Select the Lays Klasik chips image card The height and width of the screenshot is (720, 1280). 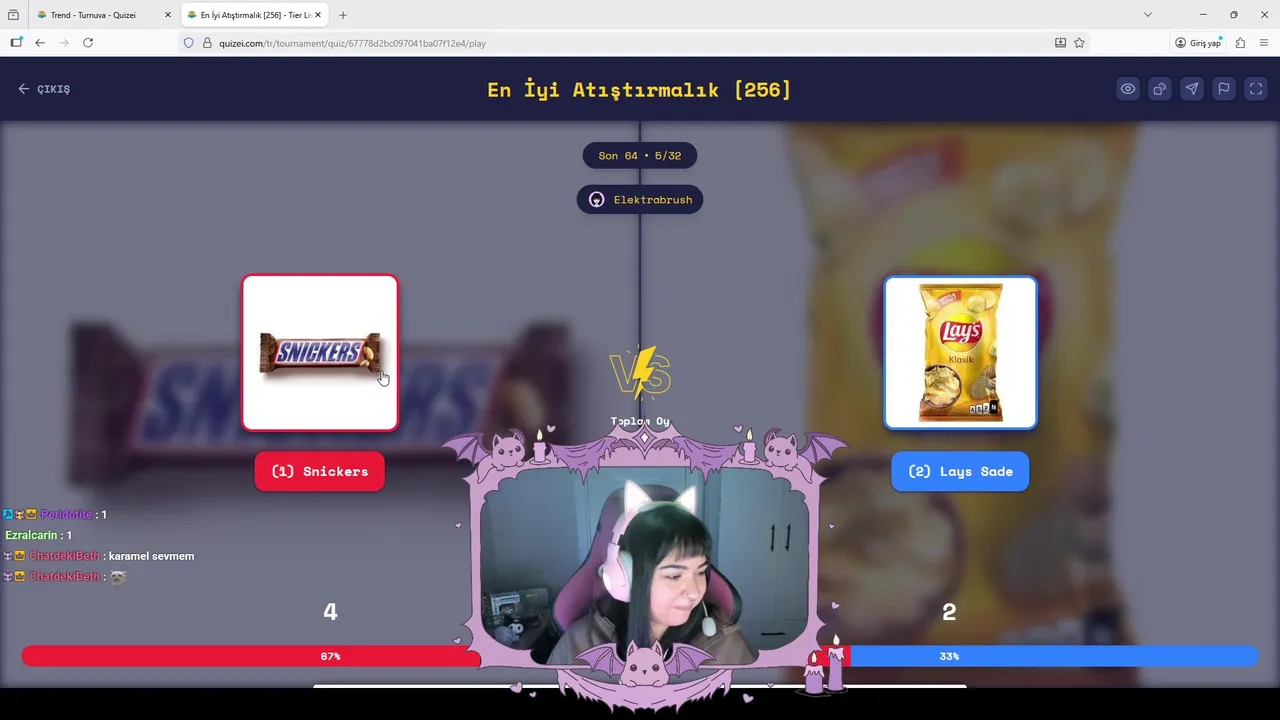point(960,353)
